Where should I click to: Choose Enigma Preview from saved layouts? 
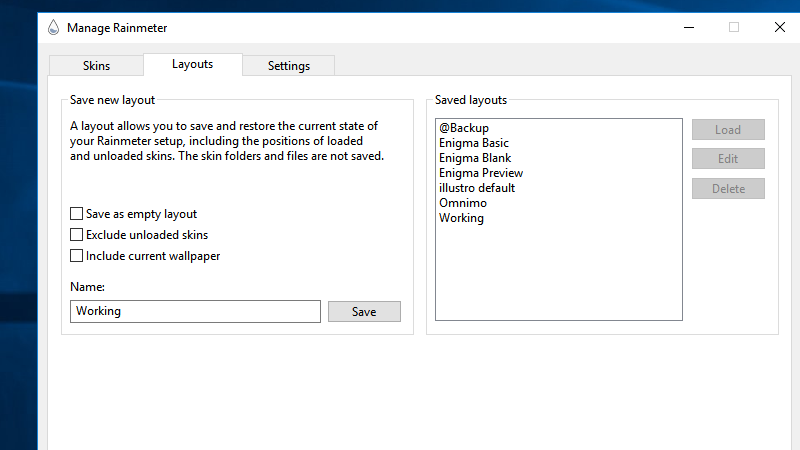[481, 173]
